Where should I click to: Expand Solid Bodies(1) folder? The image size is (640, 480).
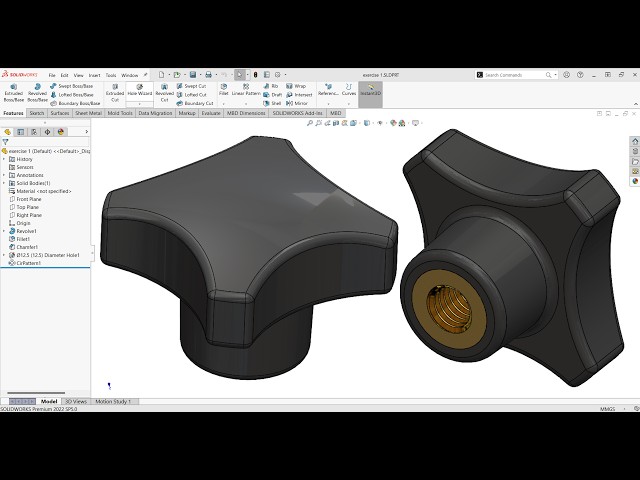[4, 183]
